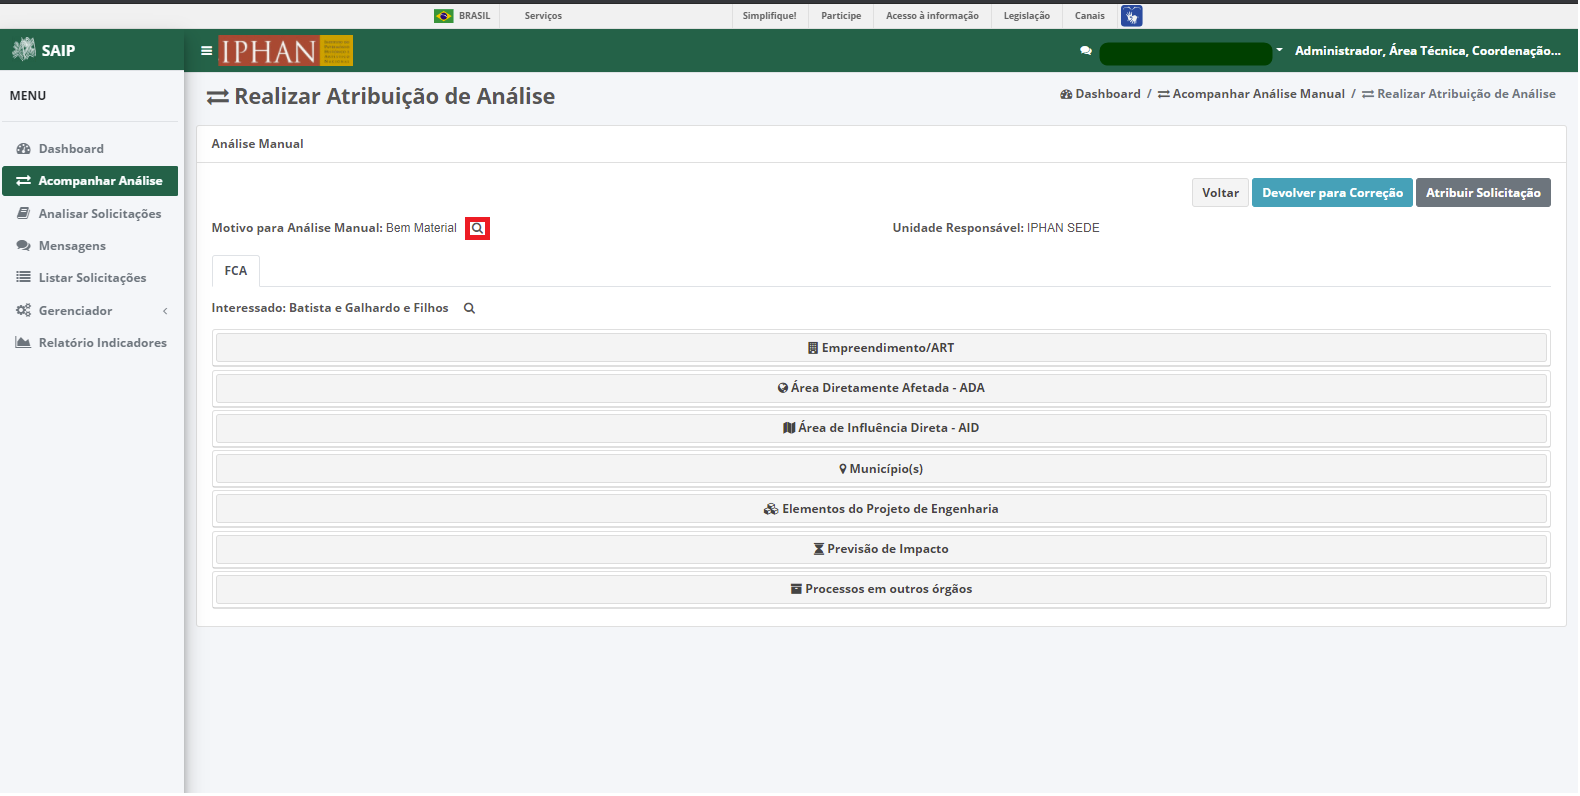Open user account dropdown caret
This screenshot has width=1580, height=796.
pyautogui.click(x=1279, y=50)
